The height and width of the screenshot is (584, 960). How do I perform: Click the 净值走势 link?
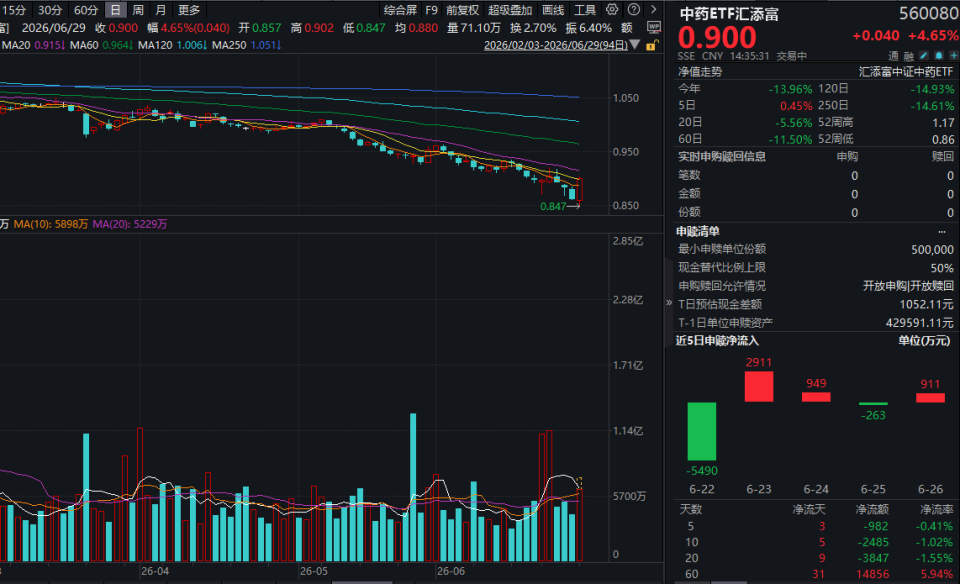[700, 72]
